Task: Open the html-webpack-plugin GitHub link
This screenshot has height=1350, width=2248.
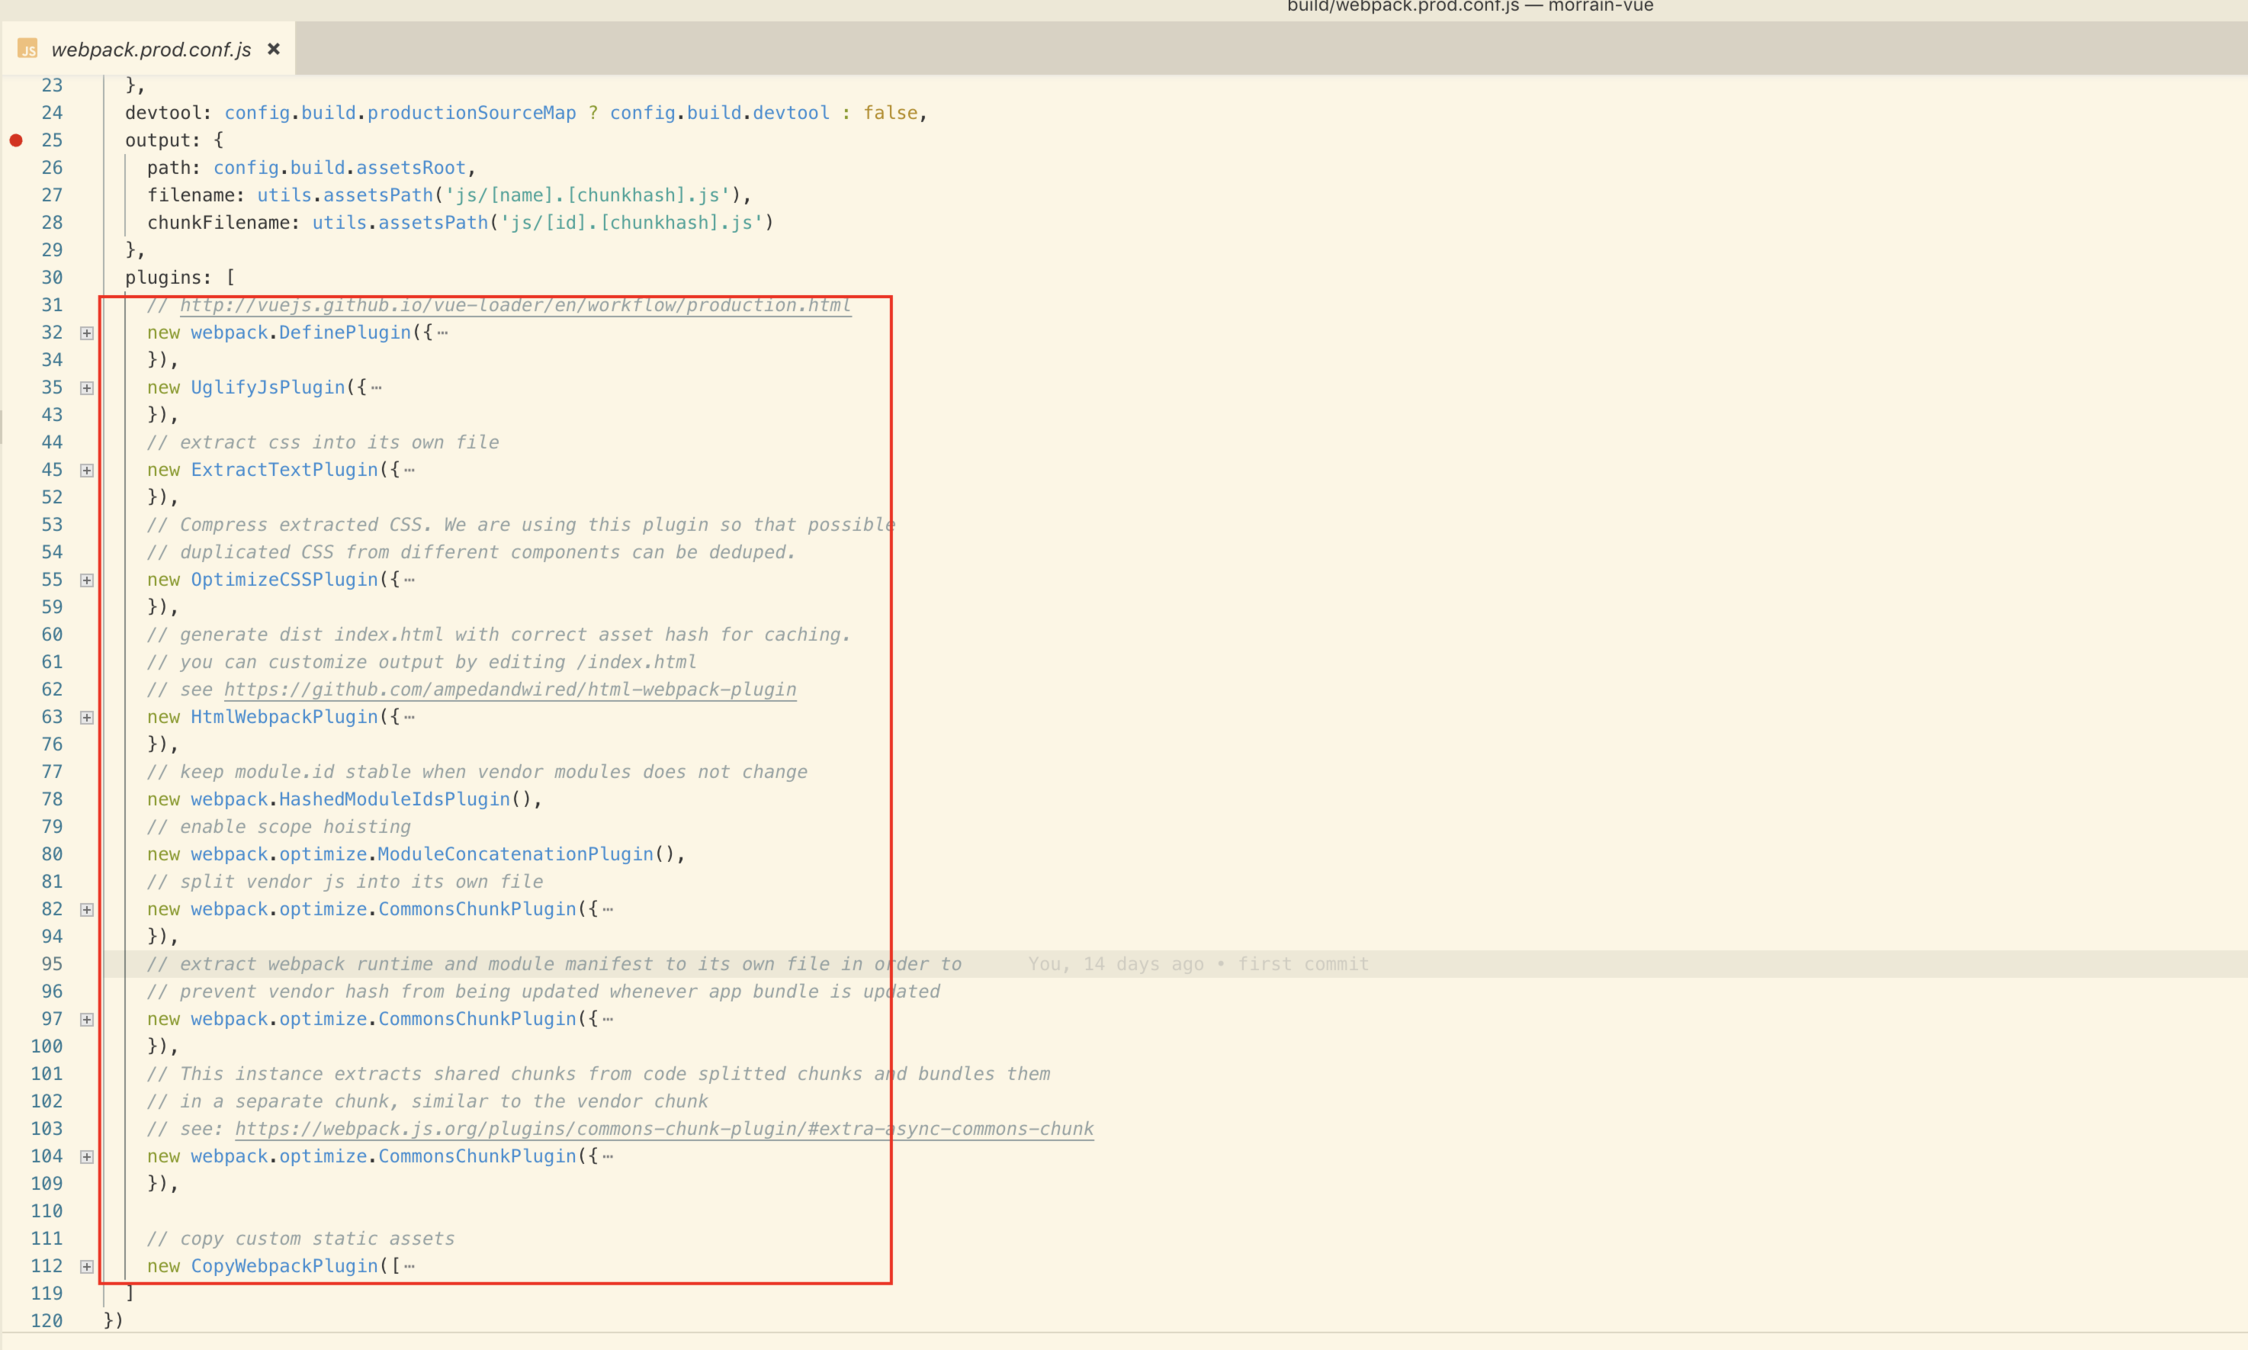Action: pos(510,689)
